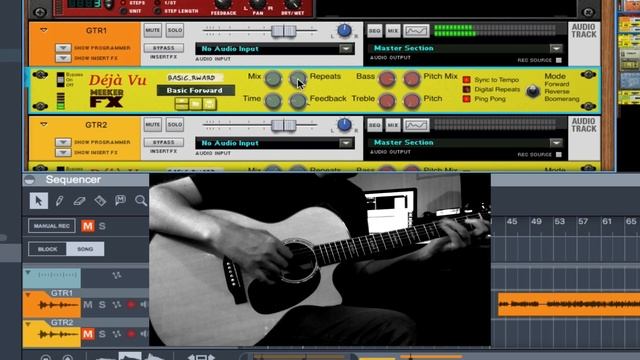640x360 pixels.
Task: Mute the GTR2 rack channel
Action: (x=153, y=125)
